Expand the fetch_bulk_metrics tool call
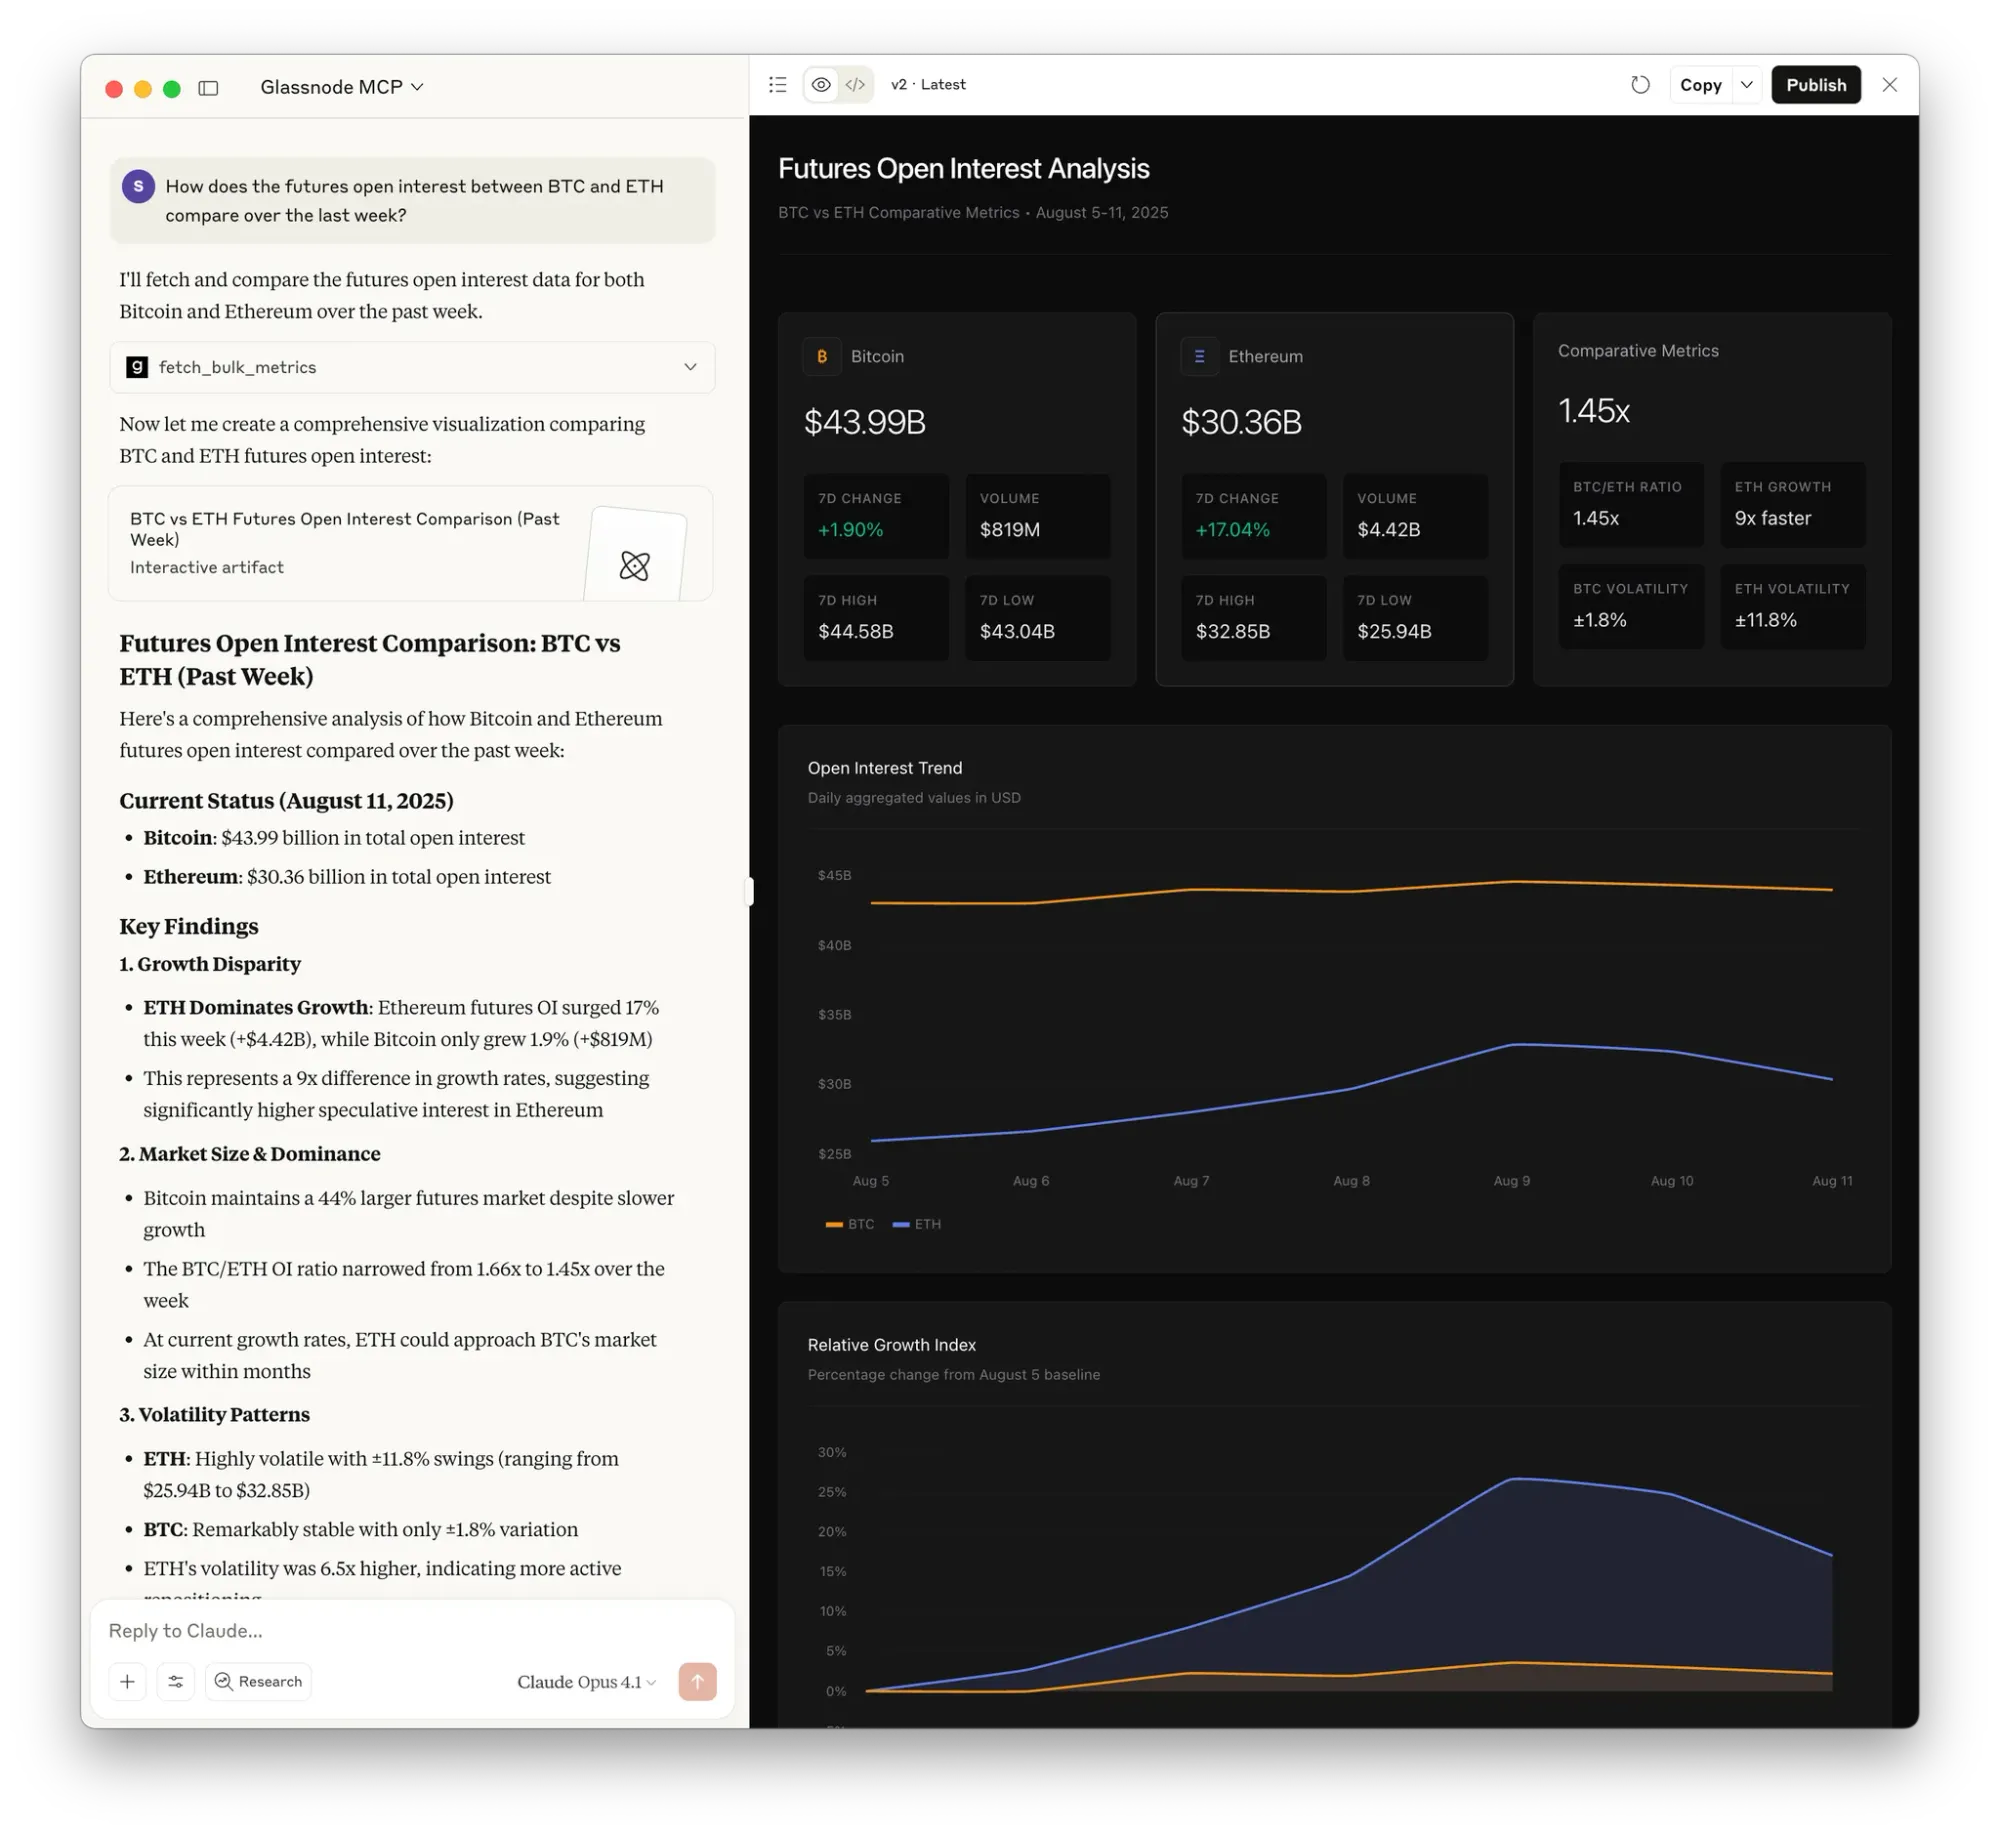The width and height of the screenshot is (2000, 1835). [690, 367]
